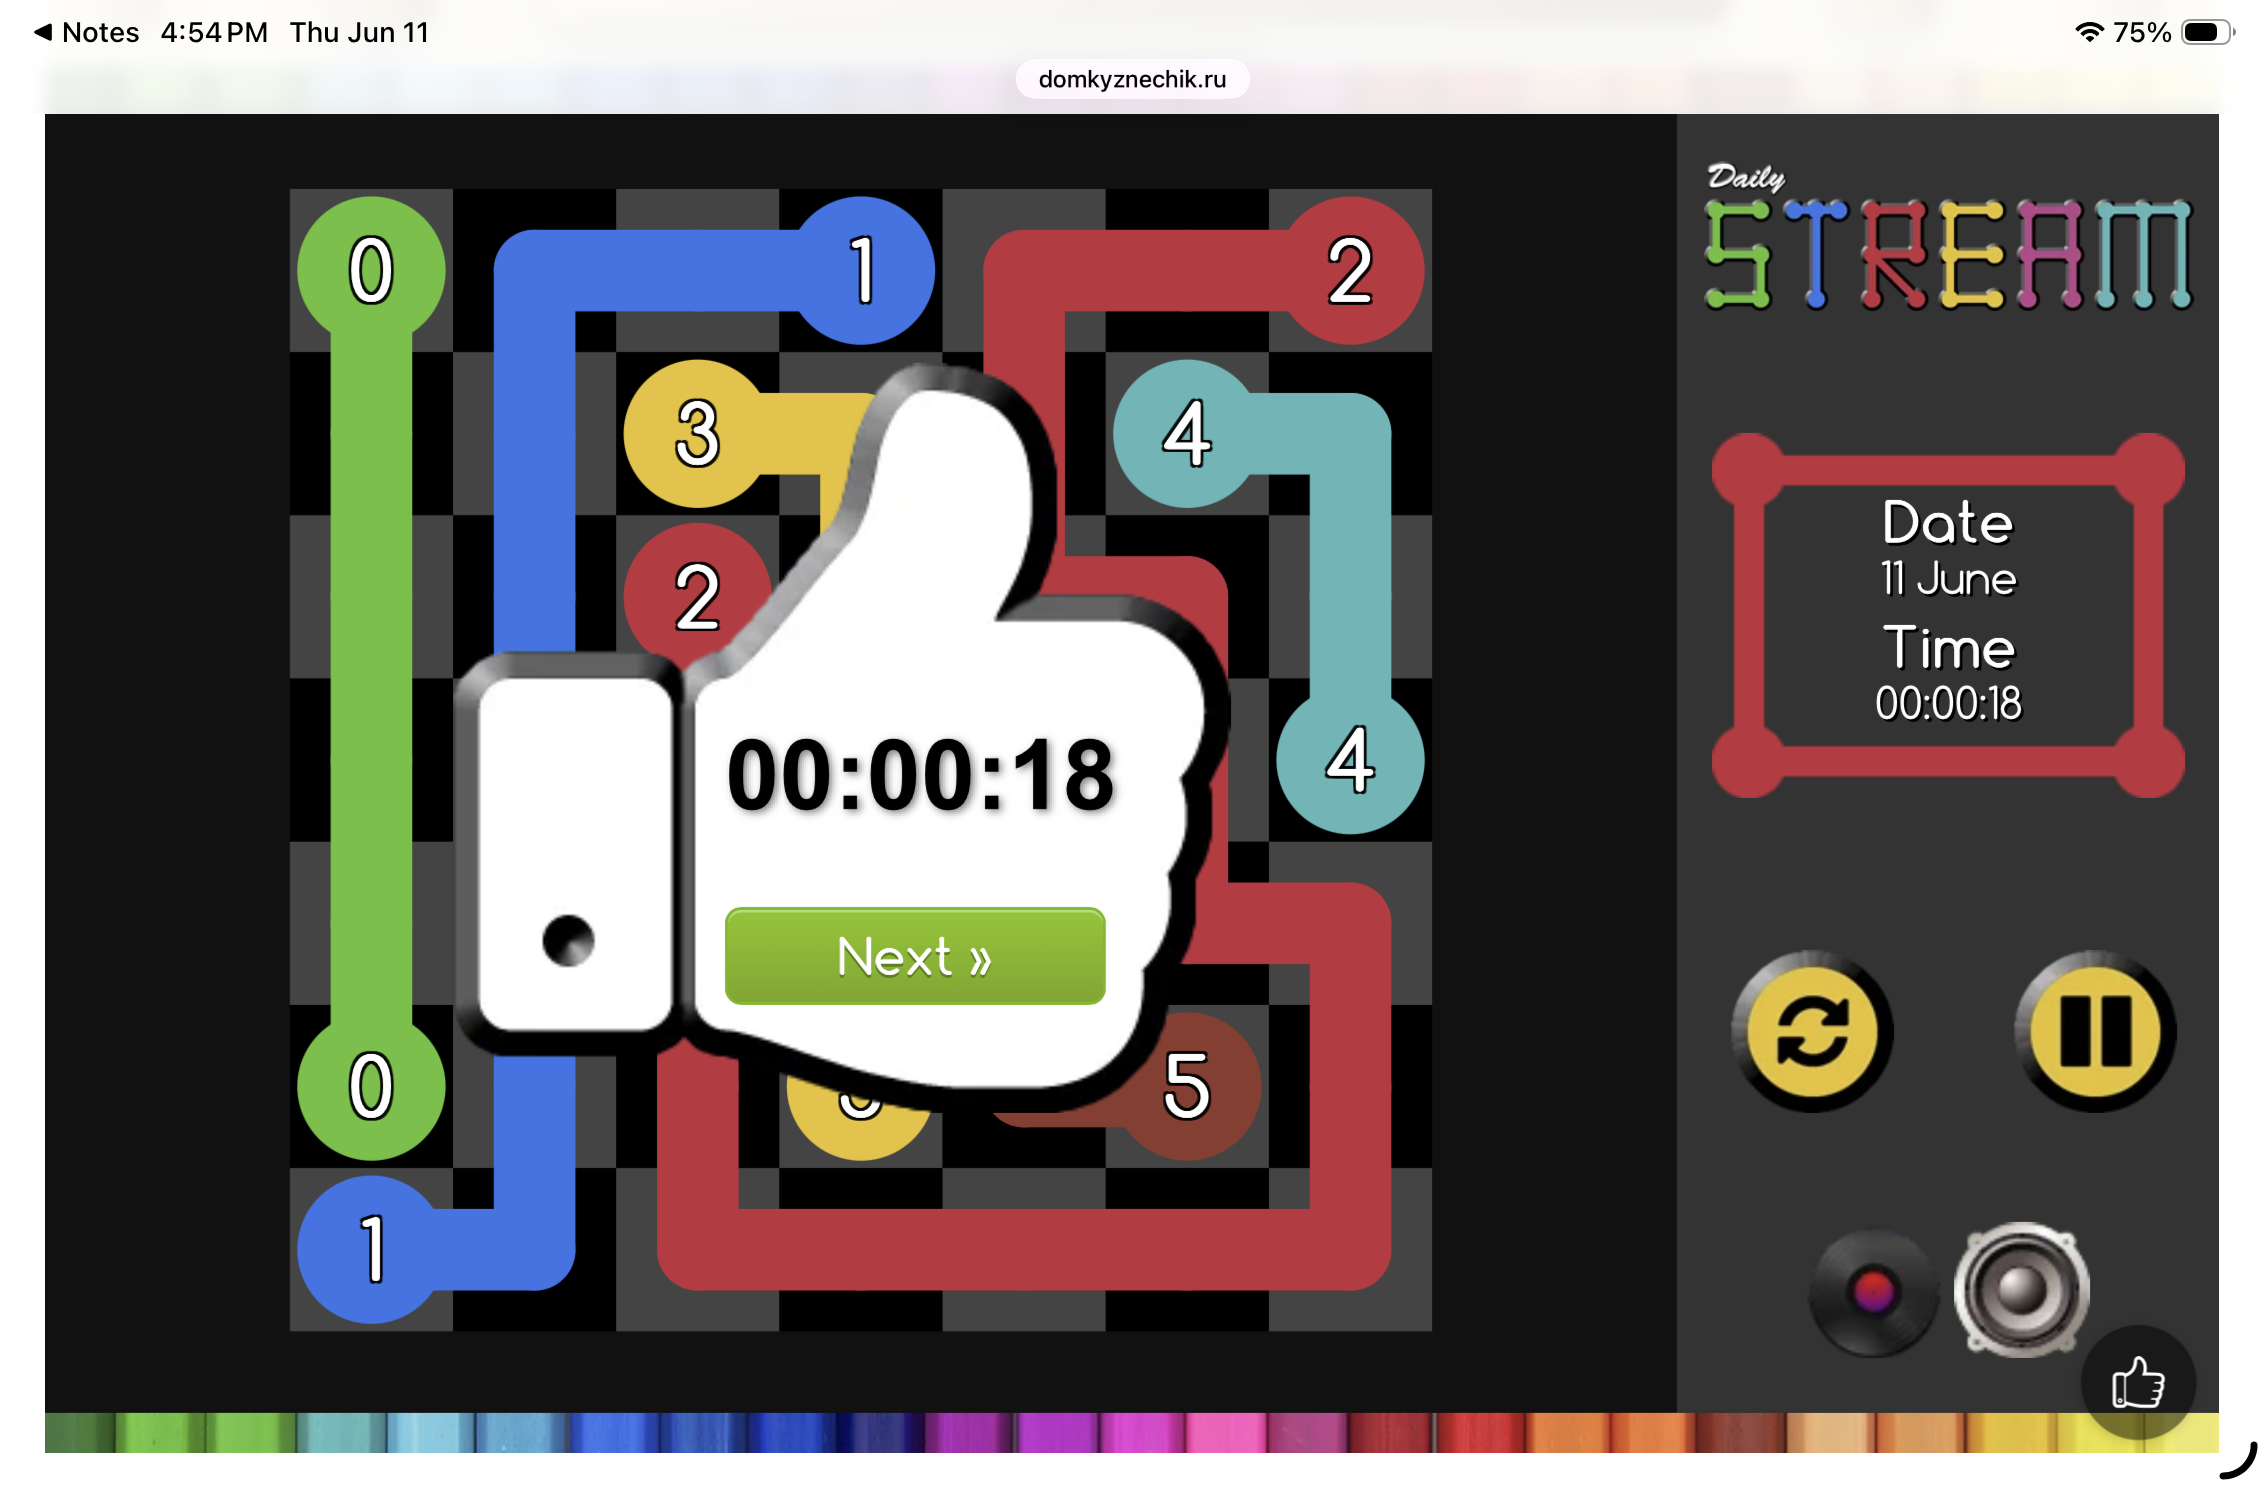The image size is (2266, 1488).
Task: Tap the yellow 3 node near the top
Action: coord(697,433)
